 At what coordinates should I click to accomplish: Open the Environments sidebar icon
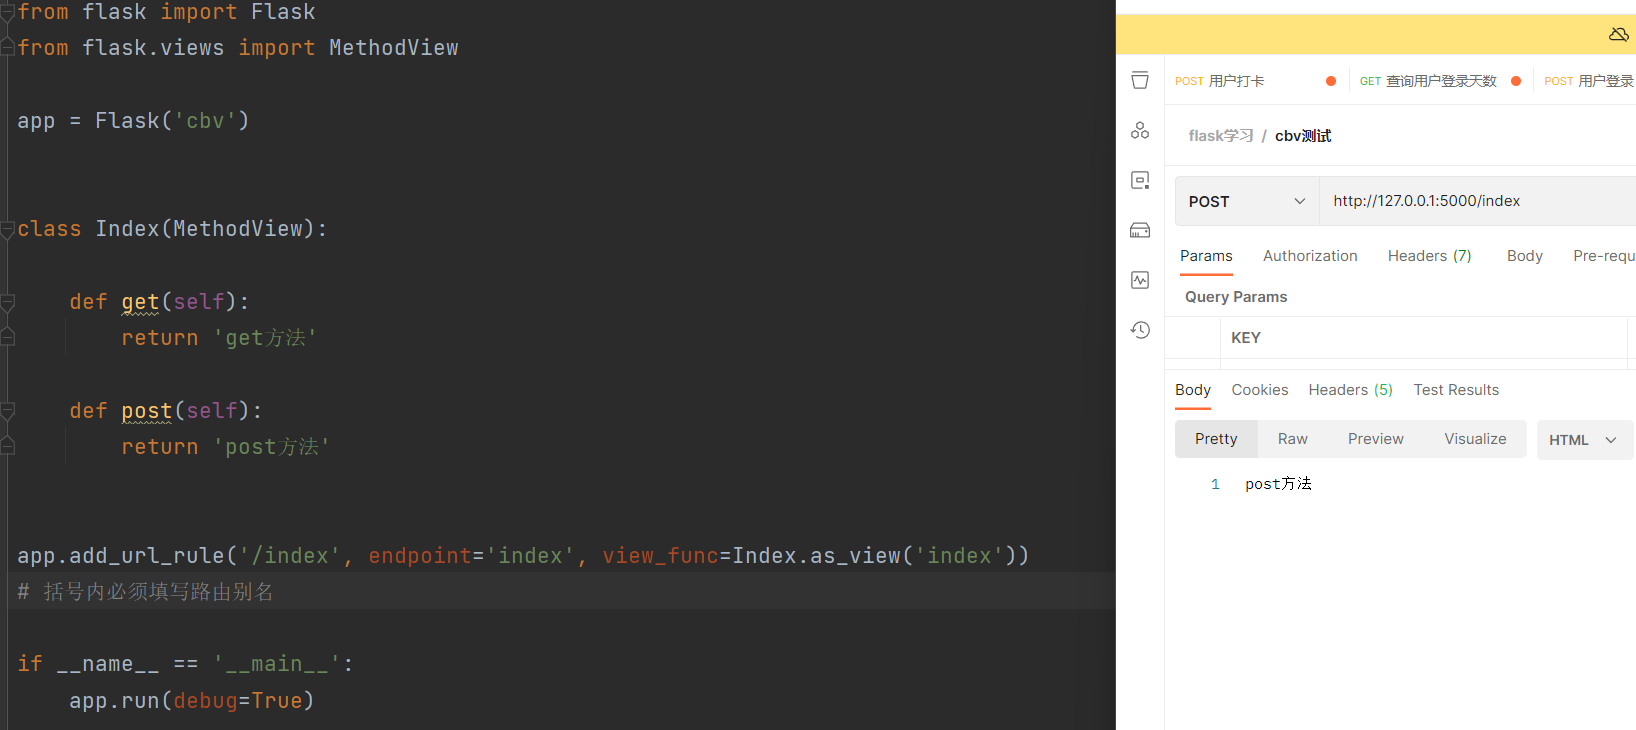pos(1140,180)
